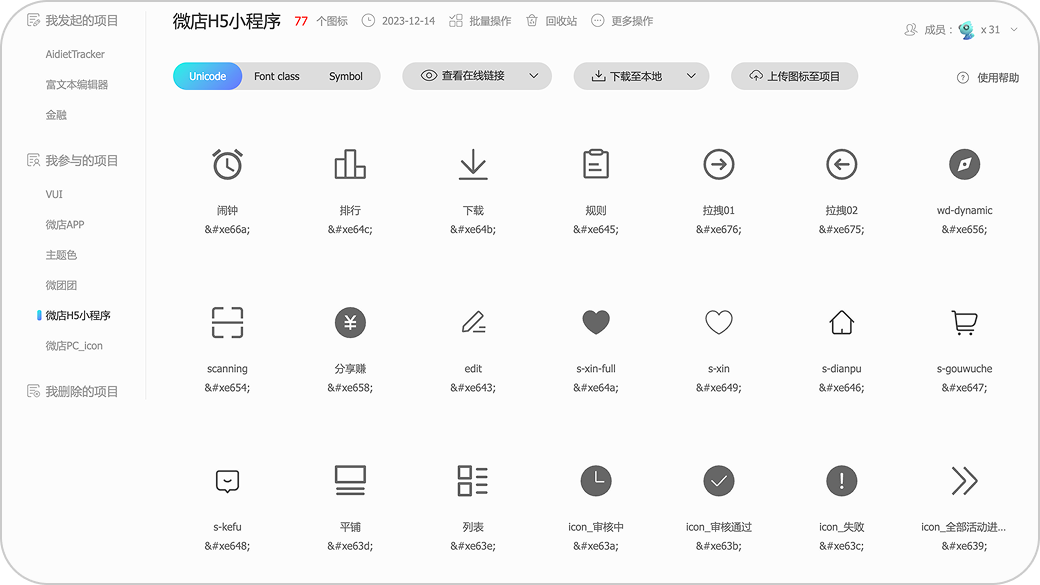Viewport: 1040px width, 585px height.
Task: Open the AidietTracker project
Action: click(75, 54)
